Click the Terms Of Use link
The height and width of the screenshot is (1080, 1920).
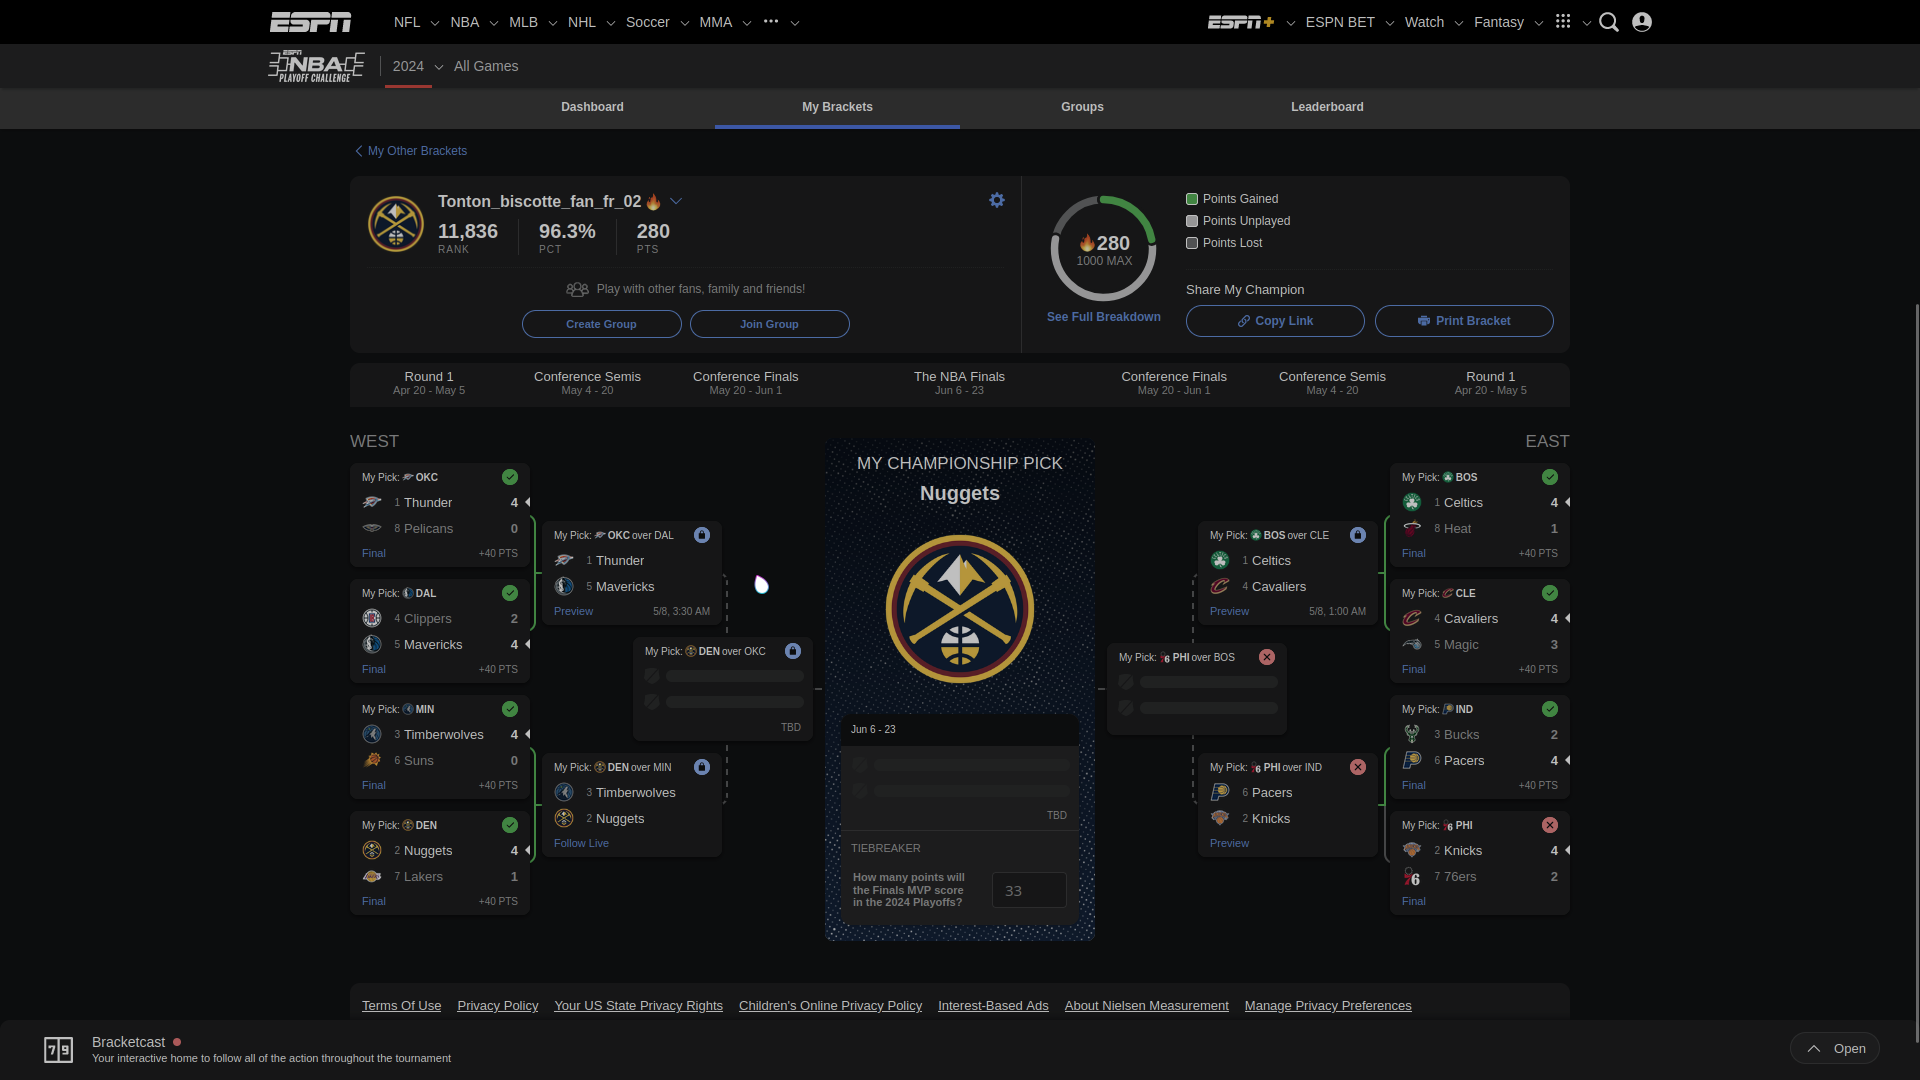[x=401, y=1006]
